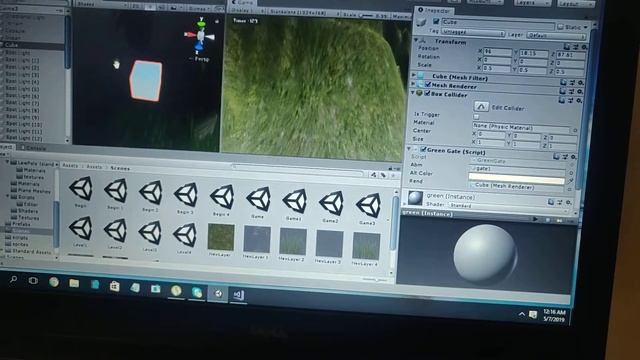This screenshot has width=640, height=360.
Task: Collapse the Green Gate (Script) component
Action: coord(409,149)
